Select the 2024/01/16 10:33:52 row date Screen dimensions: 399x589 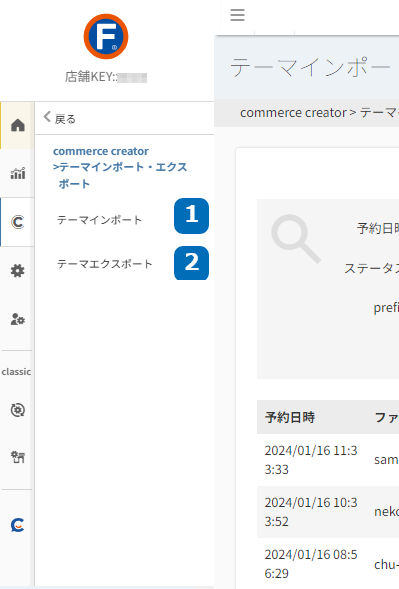(311, 512)
